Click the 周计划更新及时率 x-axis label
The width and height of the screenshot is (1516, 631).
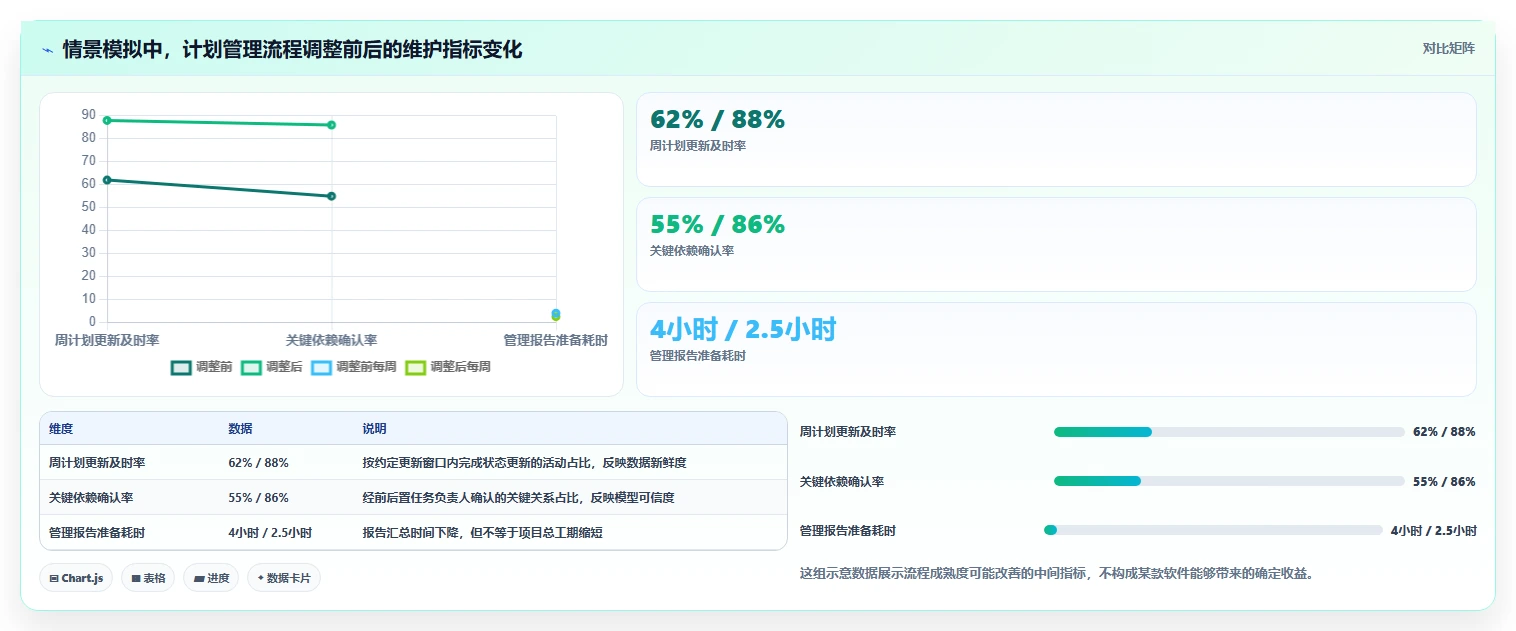click(107, 341)
